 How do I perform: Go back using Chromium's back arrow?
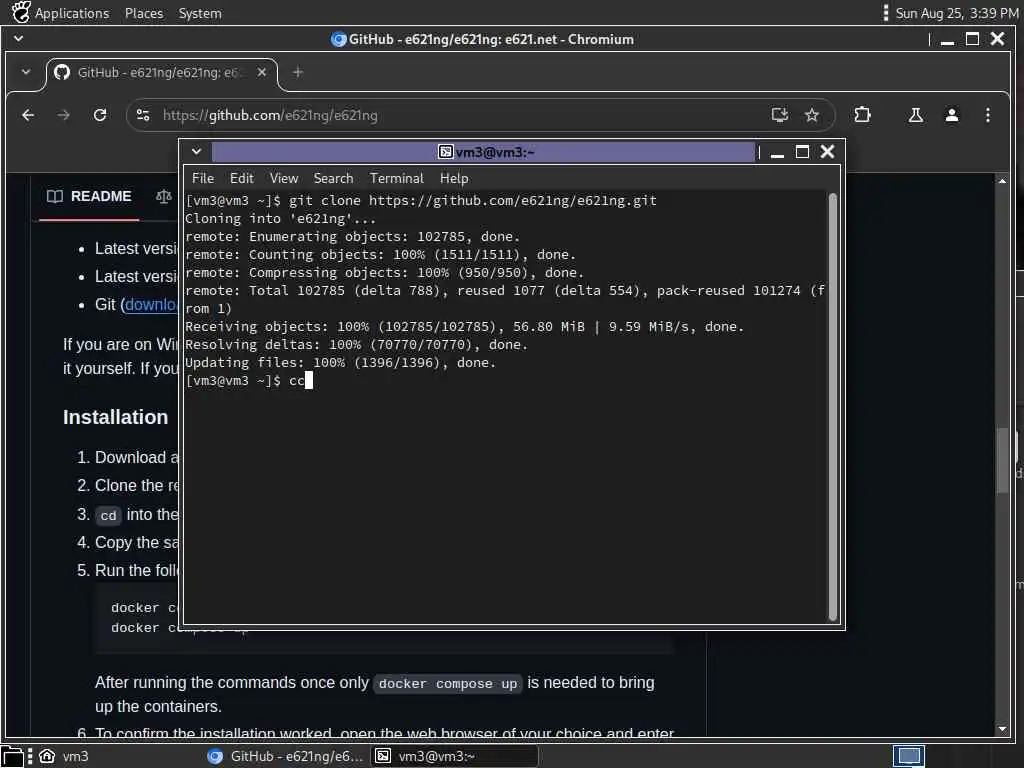pyautogui.click(x=28, y=116)
